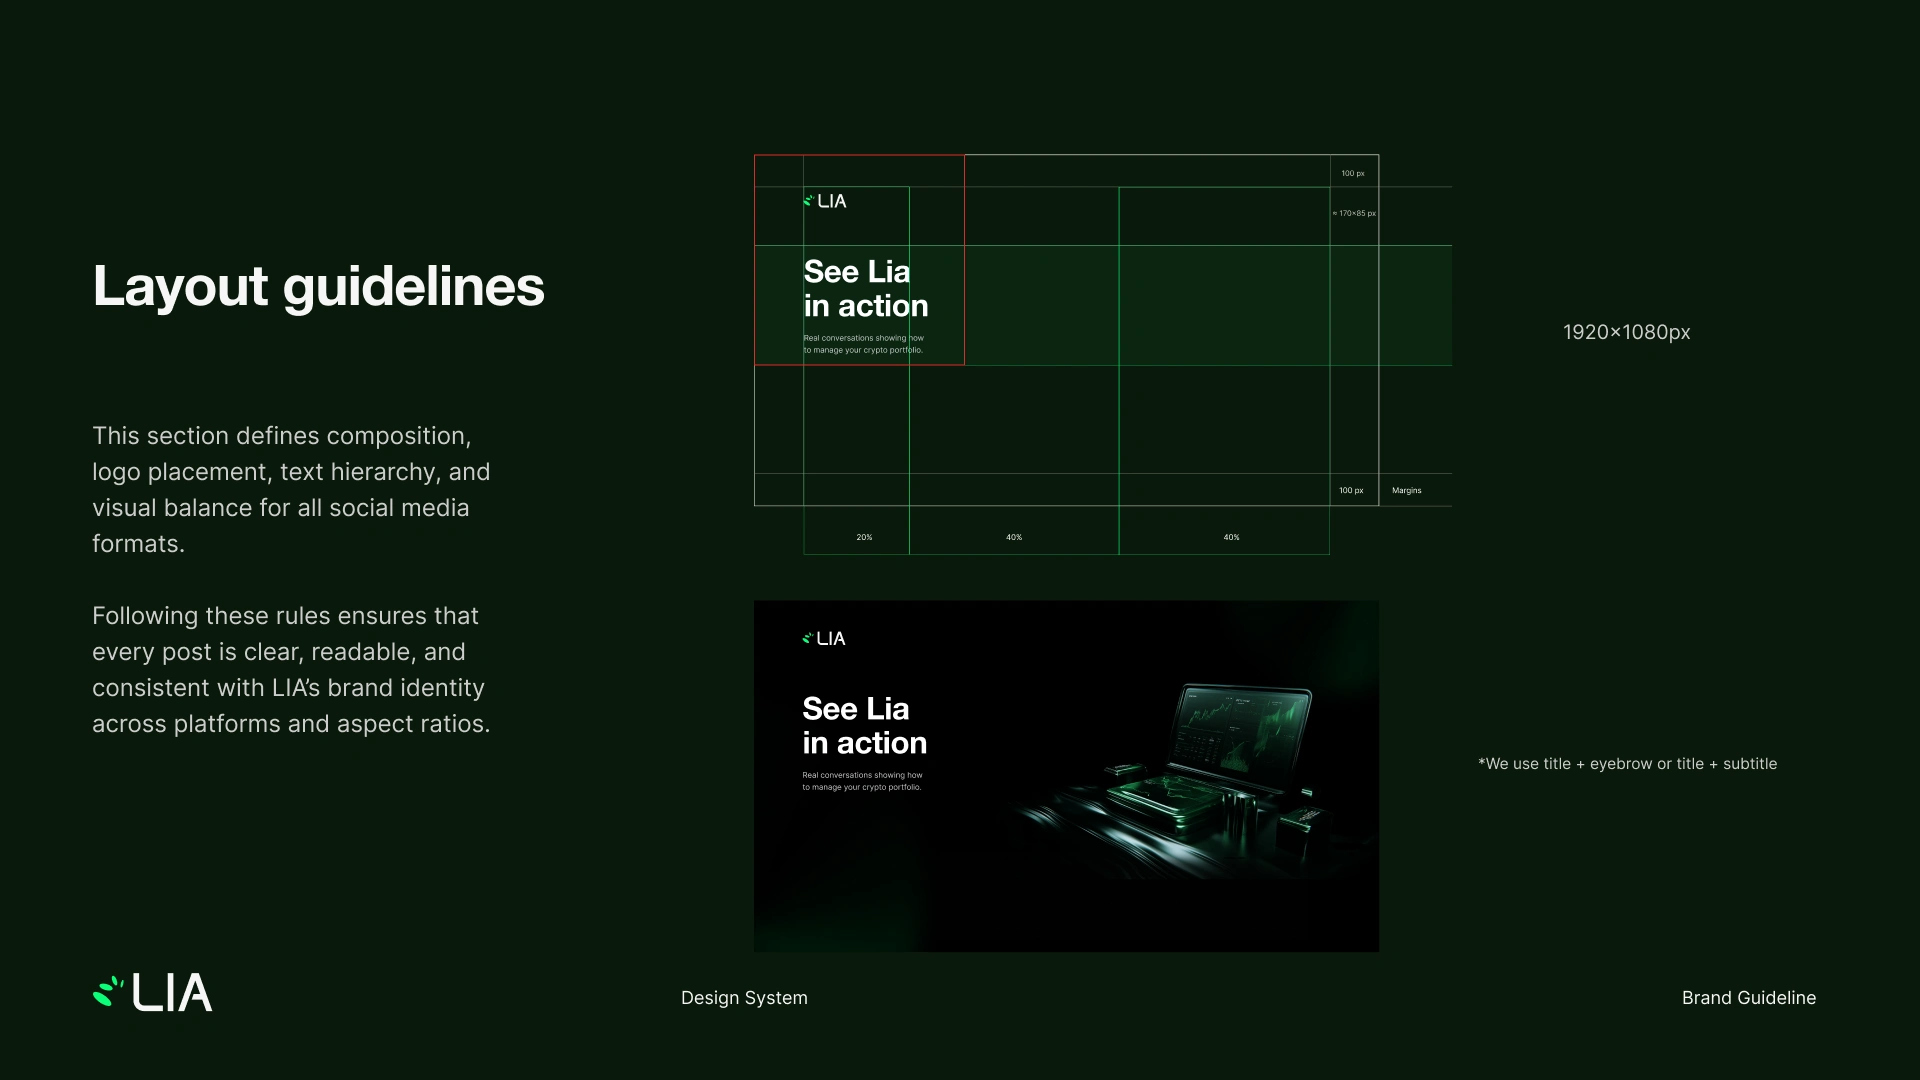1920x1080 pixels.
Task: Click the large LIA logo bottom-left
Action: tap(152, 993)
